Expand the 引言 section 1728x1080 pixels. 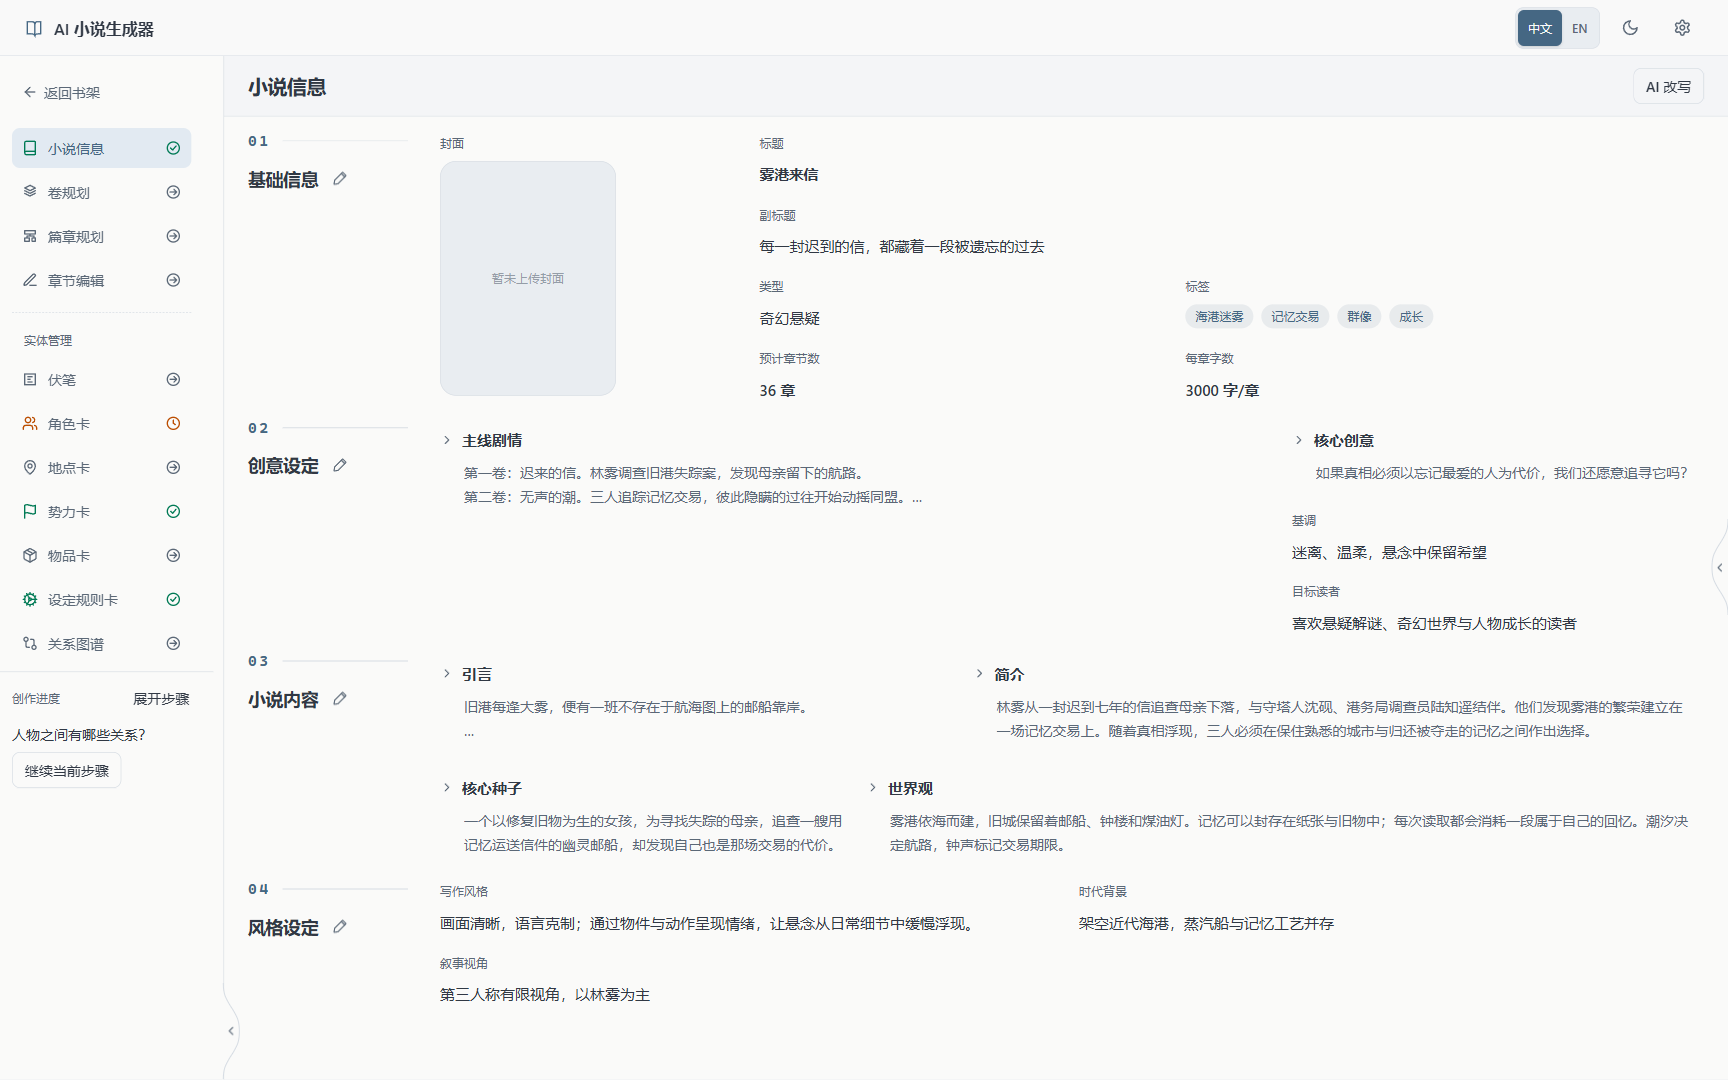point(467,675)
